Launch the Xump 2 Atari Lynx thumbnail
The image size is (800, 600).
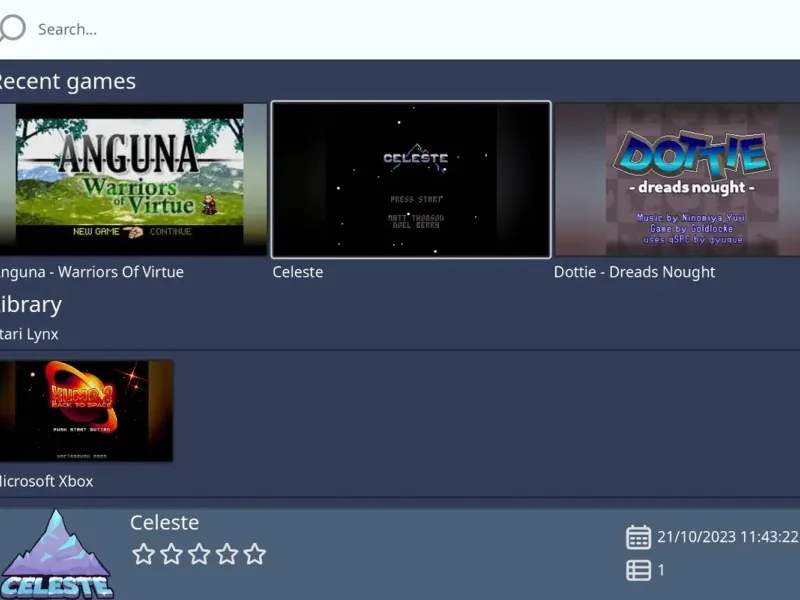pos(86,411)
